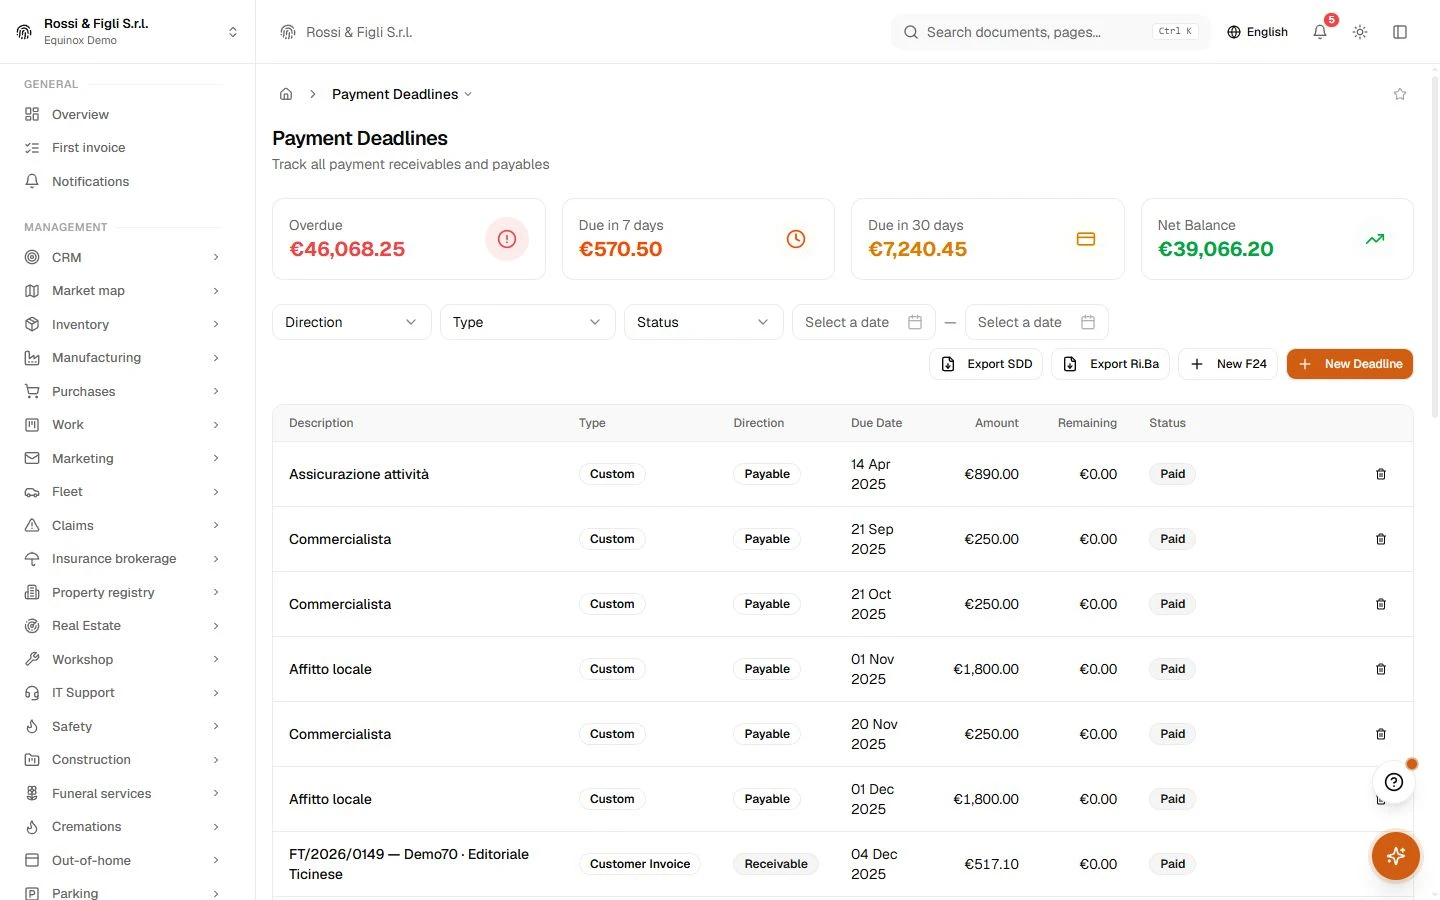Mark the page as favorite with the star
This screenshot has width=1440, height=900.
pos(1400,94)
